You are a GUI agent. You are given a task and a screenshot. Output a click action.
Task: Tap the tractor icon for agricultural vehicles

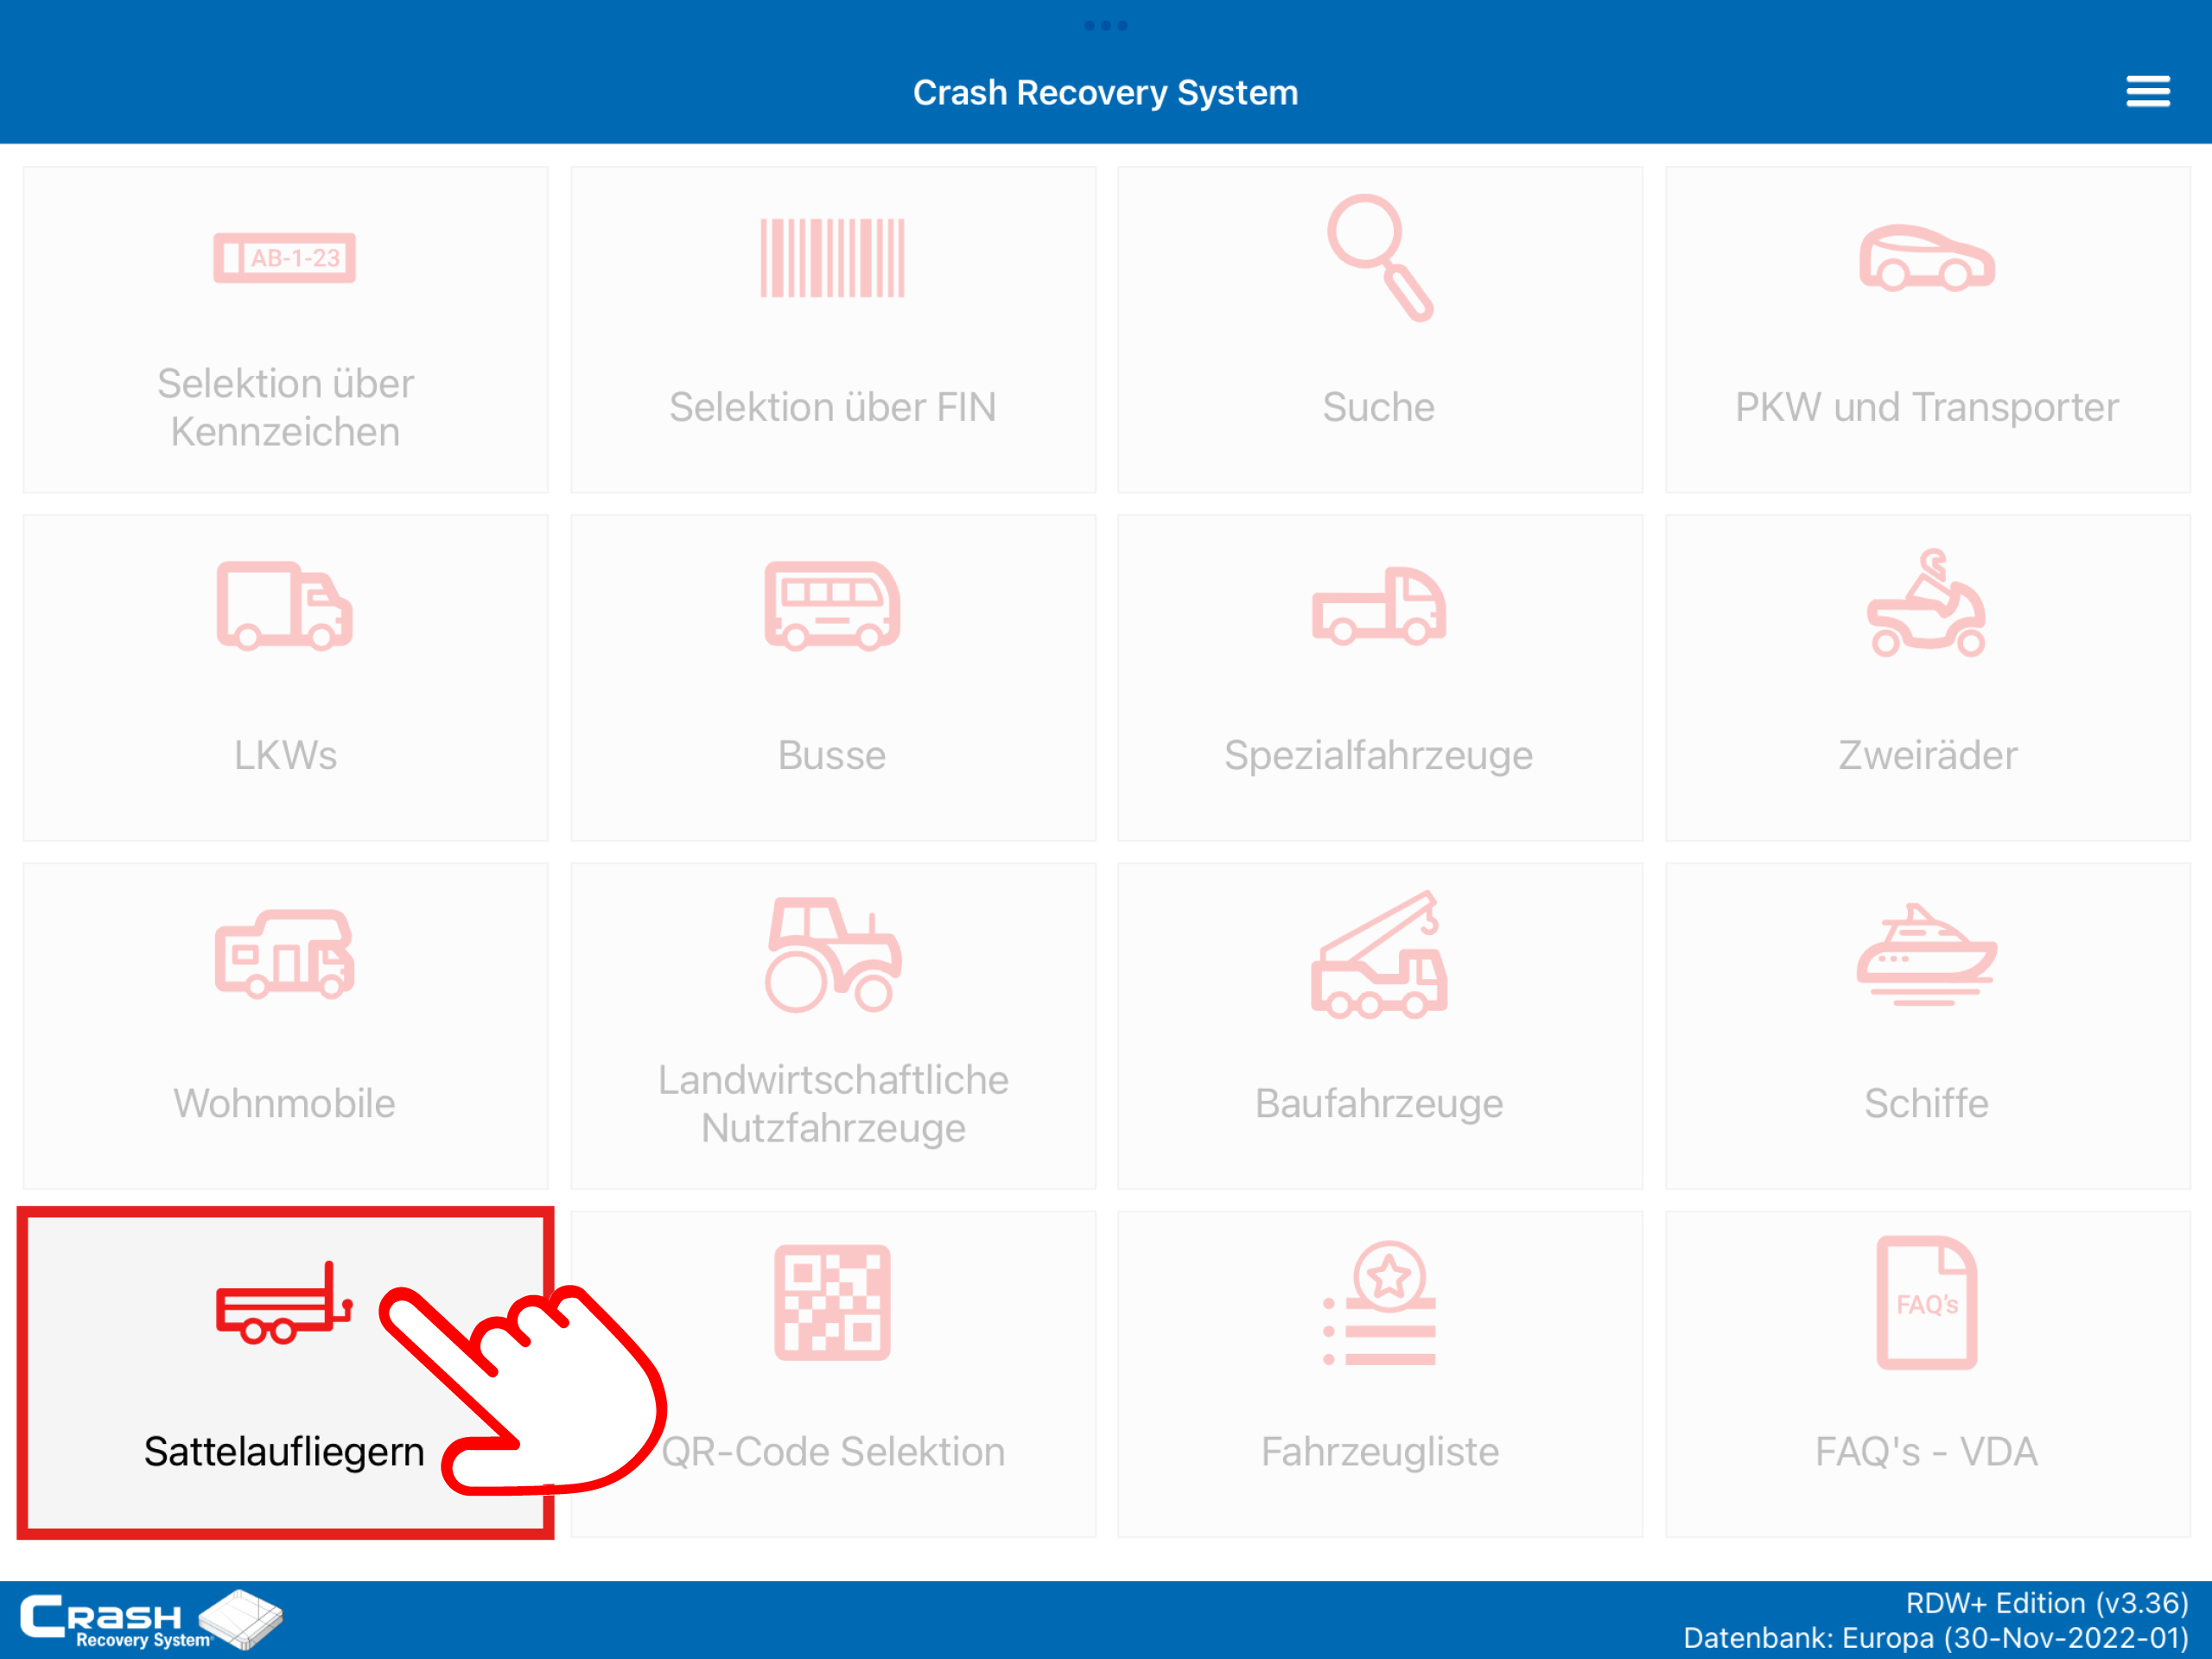click(832, 954)
